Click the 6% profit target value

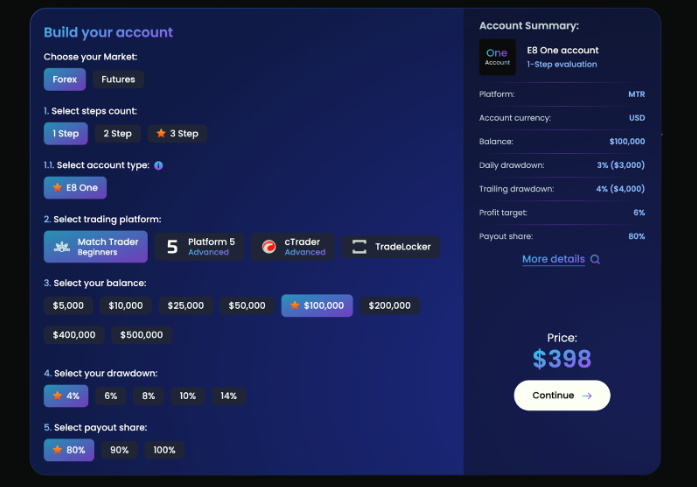639,213
